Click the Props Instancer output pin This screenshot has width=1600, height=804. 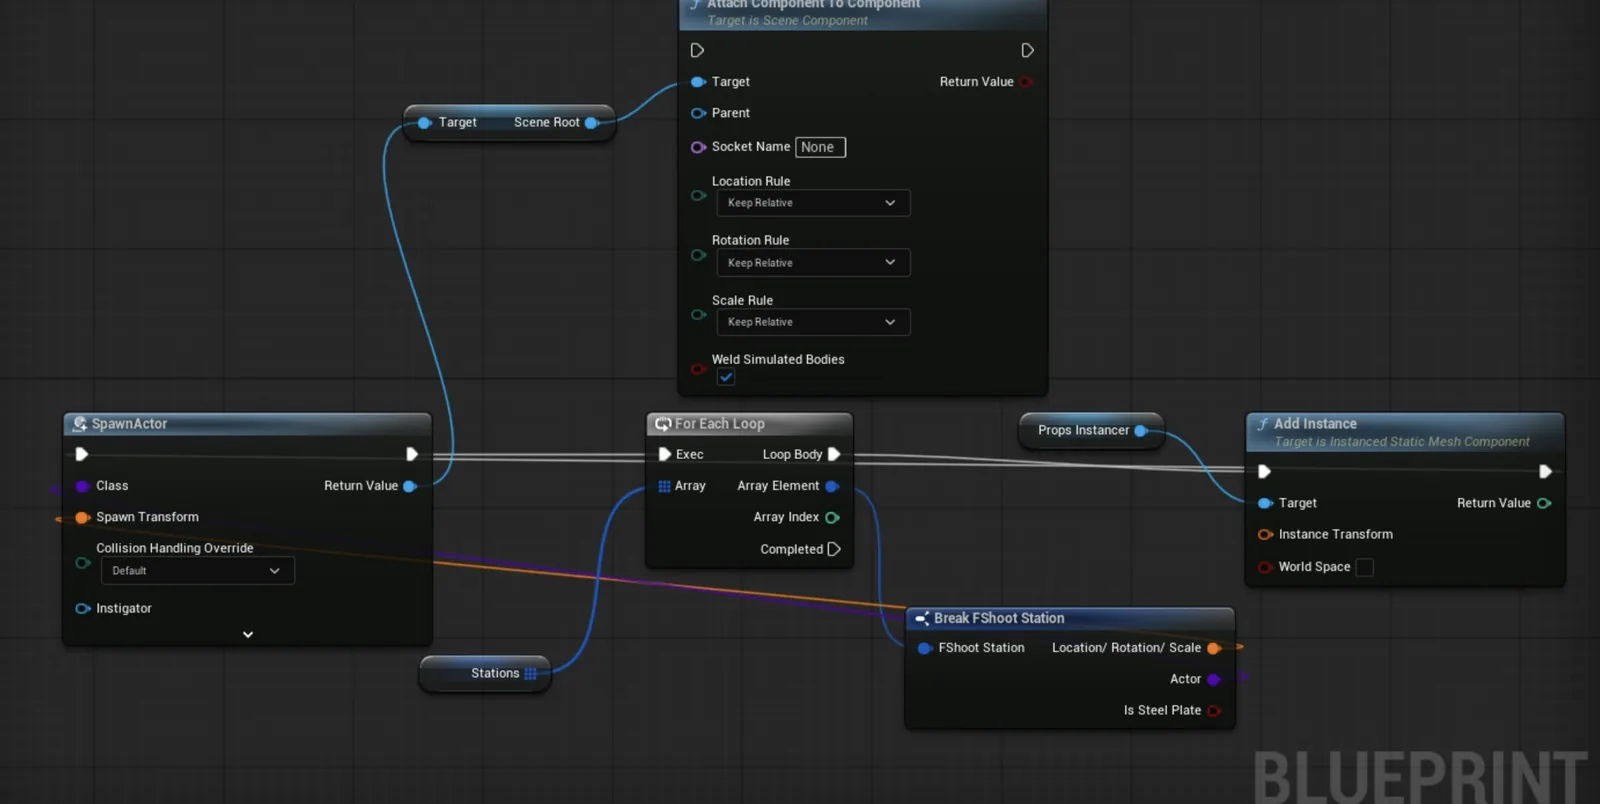point(1140,430)
